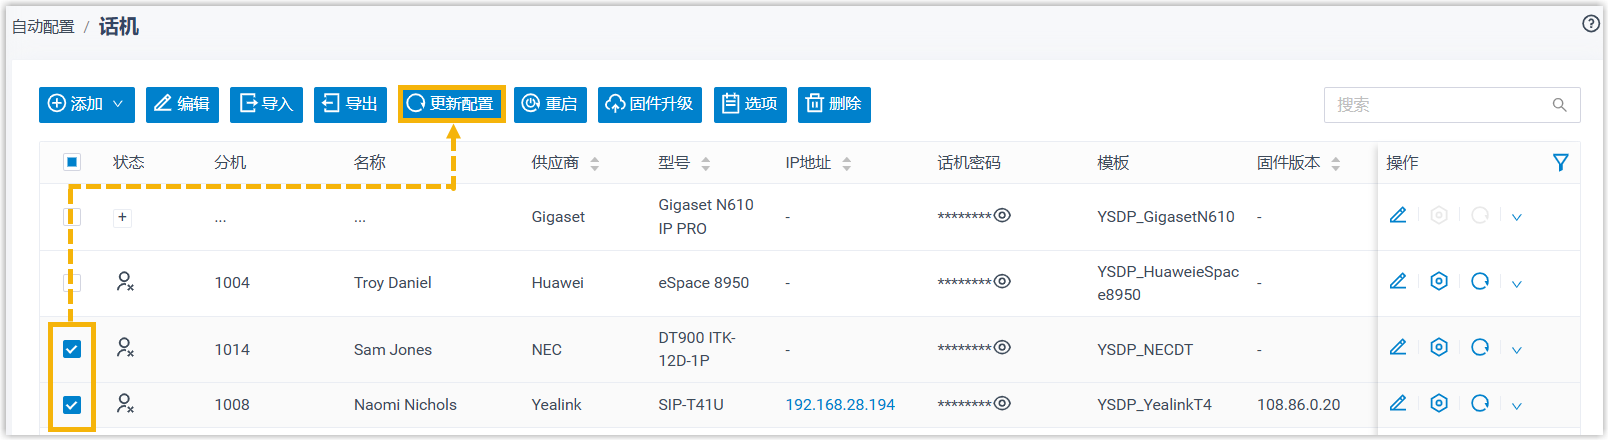Show phone password for Naomi Nichols
The width and height of the screenshot is (1609, 441).
(1002, 404)
